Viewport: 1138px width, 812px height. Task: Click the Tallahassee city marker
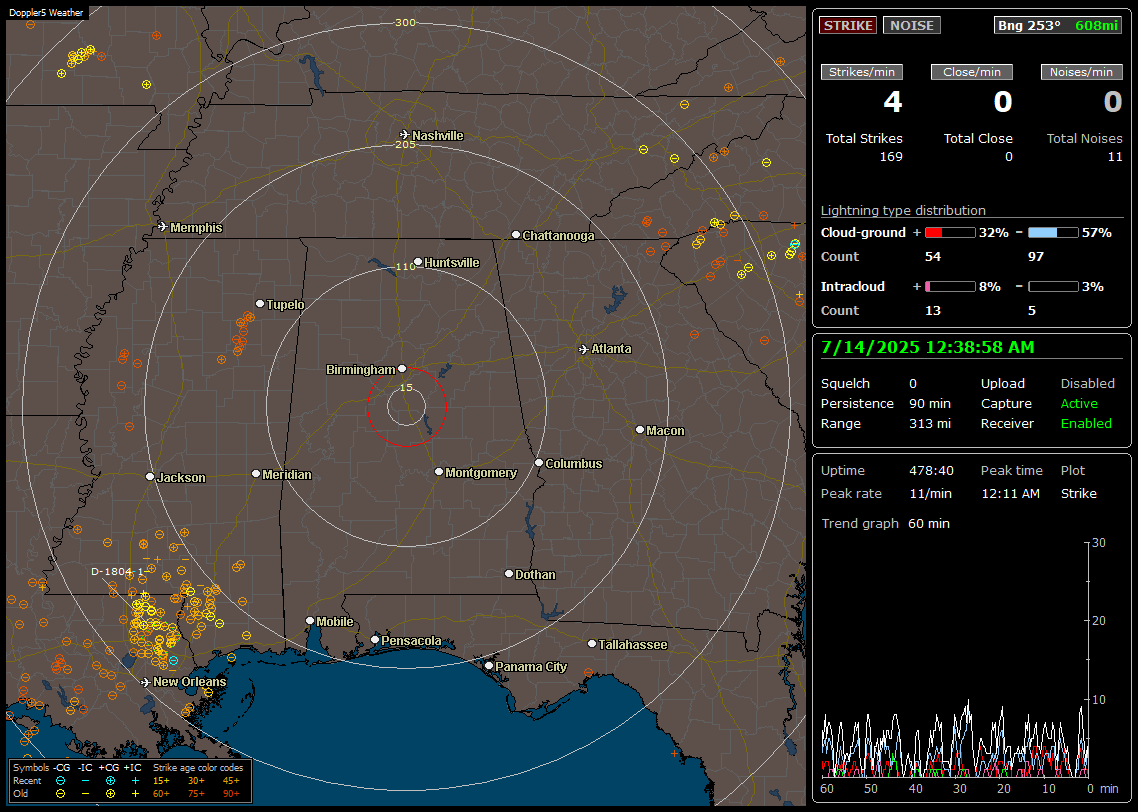pyautogui.click(x=592, y=644)
